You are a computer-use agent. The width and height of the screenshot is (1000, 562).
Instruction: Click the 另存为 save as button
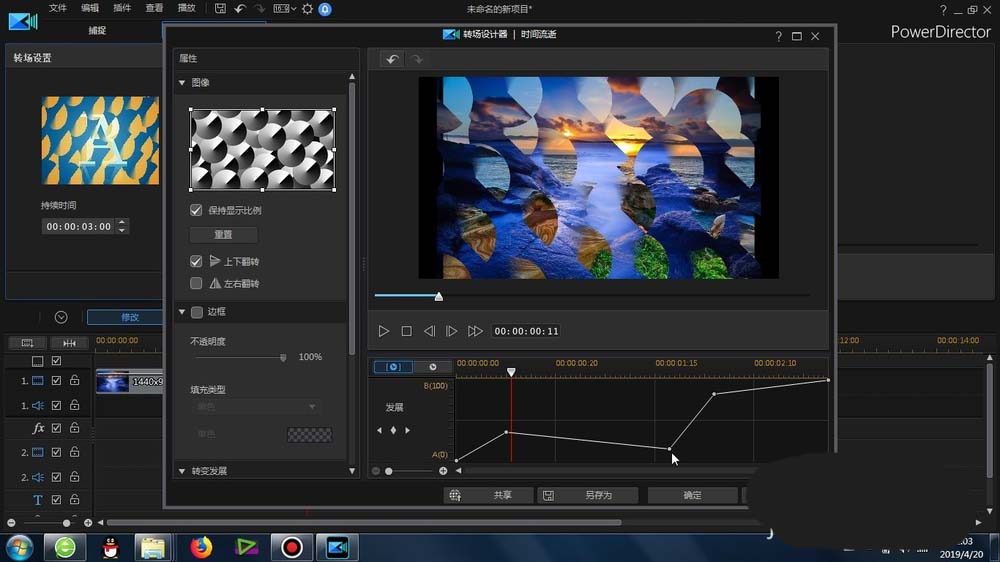point(588,495)
